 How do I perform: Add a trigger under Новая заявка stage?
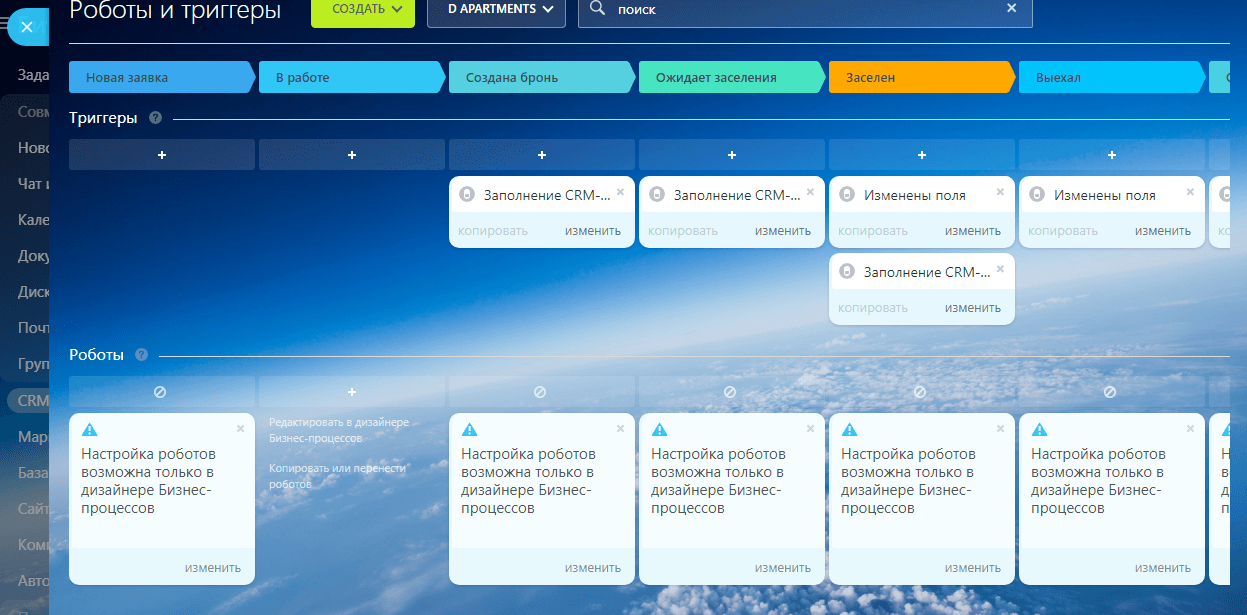pos(162,155)
